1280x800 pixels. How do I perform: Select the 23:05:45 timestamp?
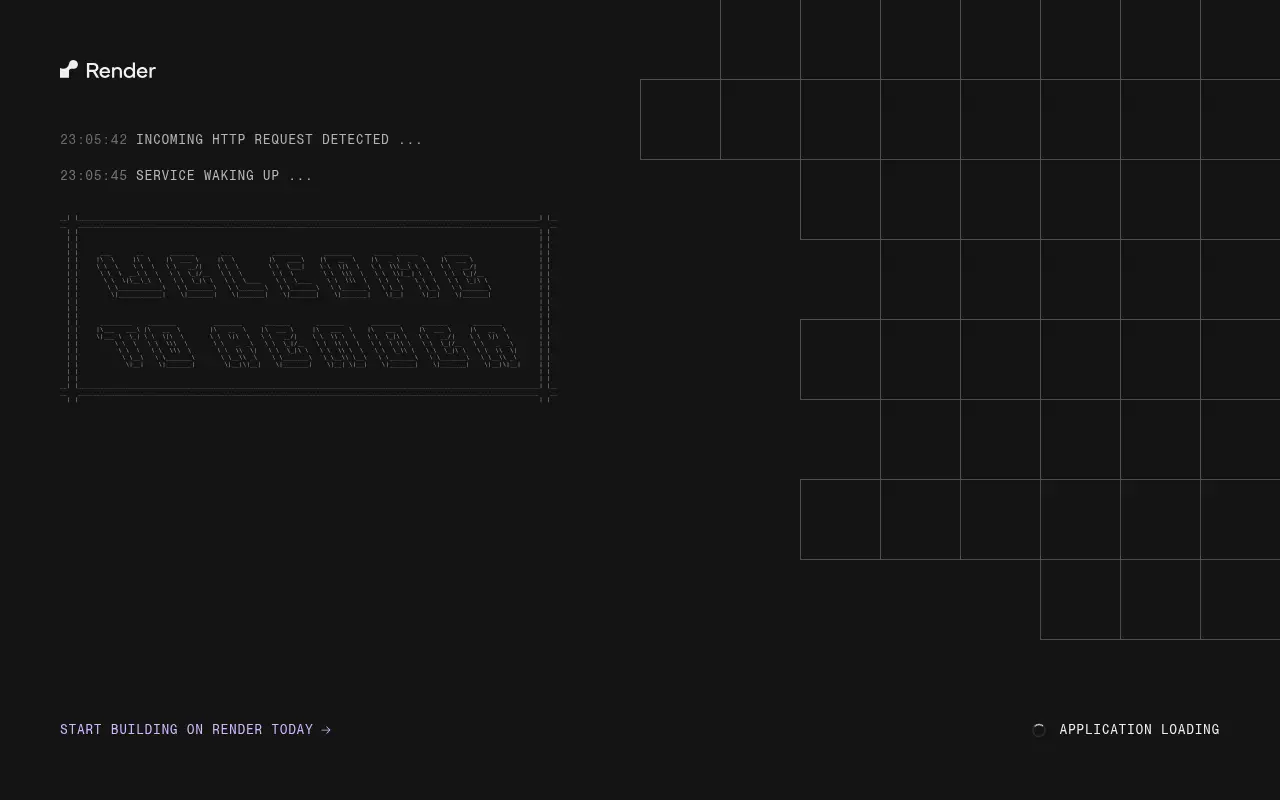94,176
